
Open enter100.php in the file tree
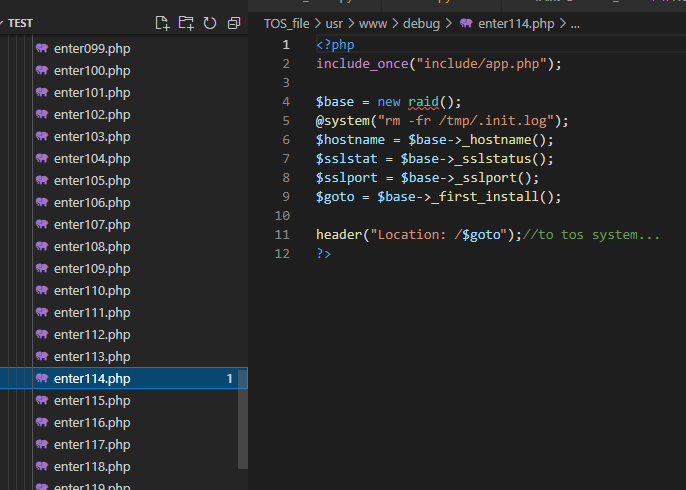pyautogui.click(x=124, y=70)
